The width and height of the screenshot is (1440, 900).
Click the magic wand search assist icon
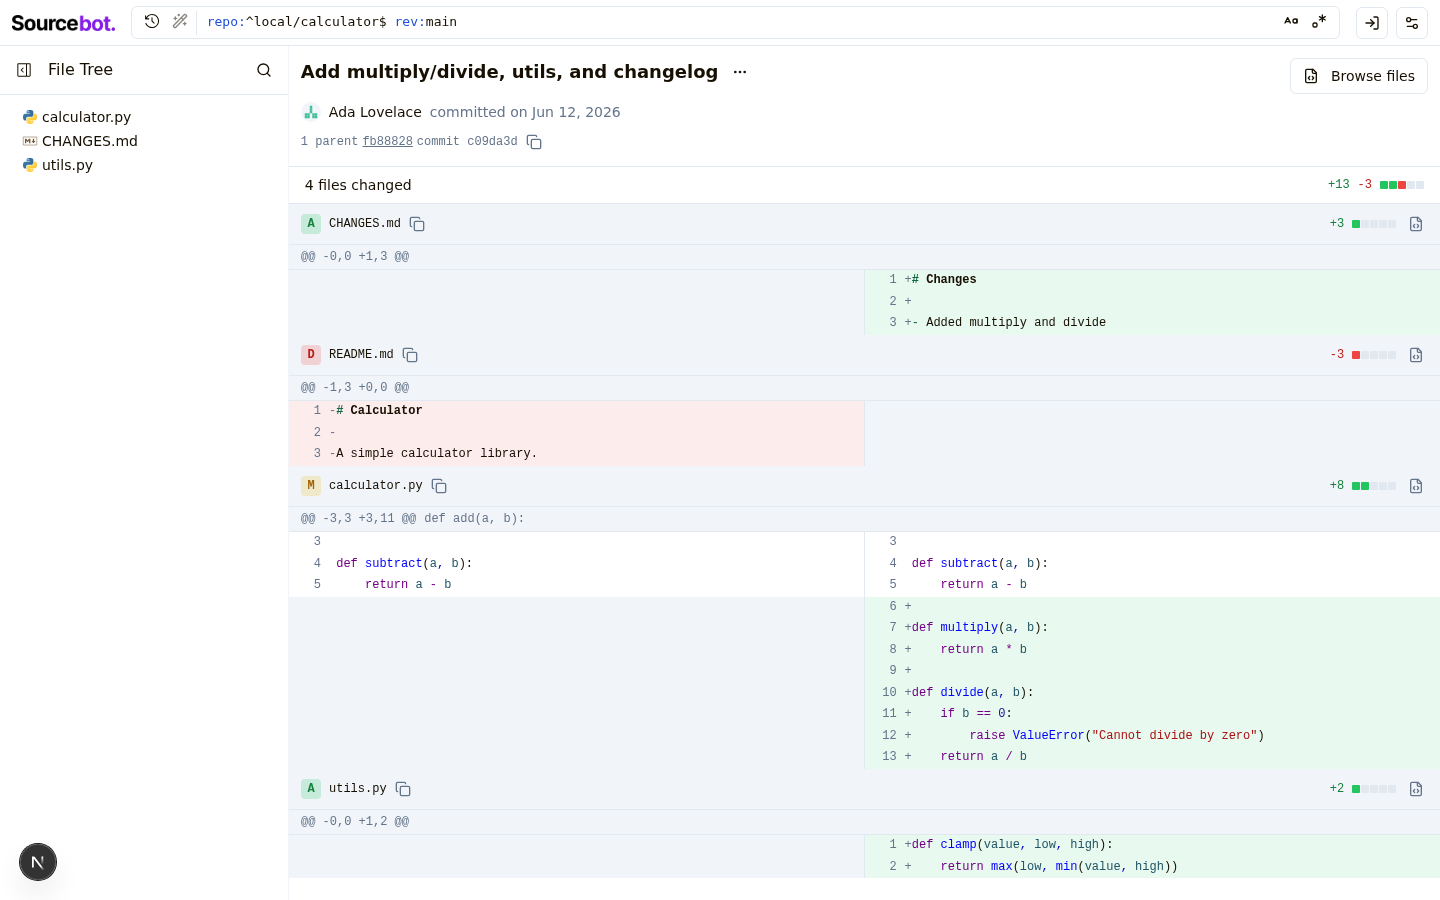pos(180,21)
